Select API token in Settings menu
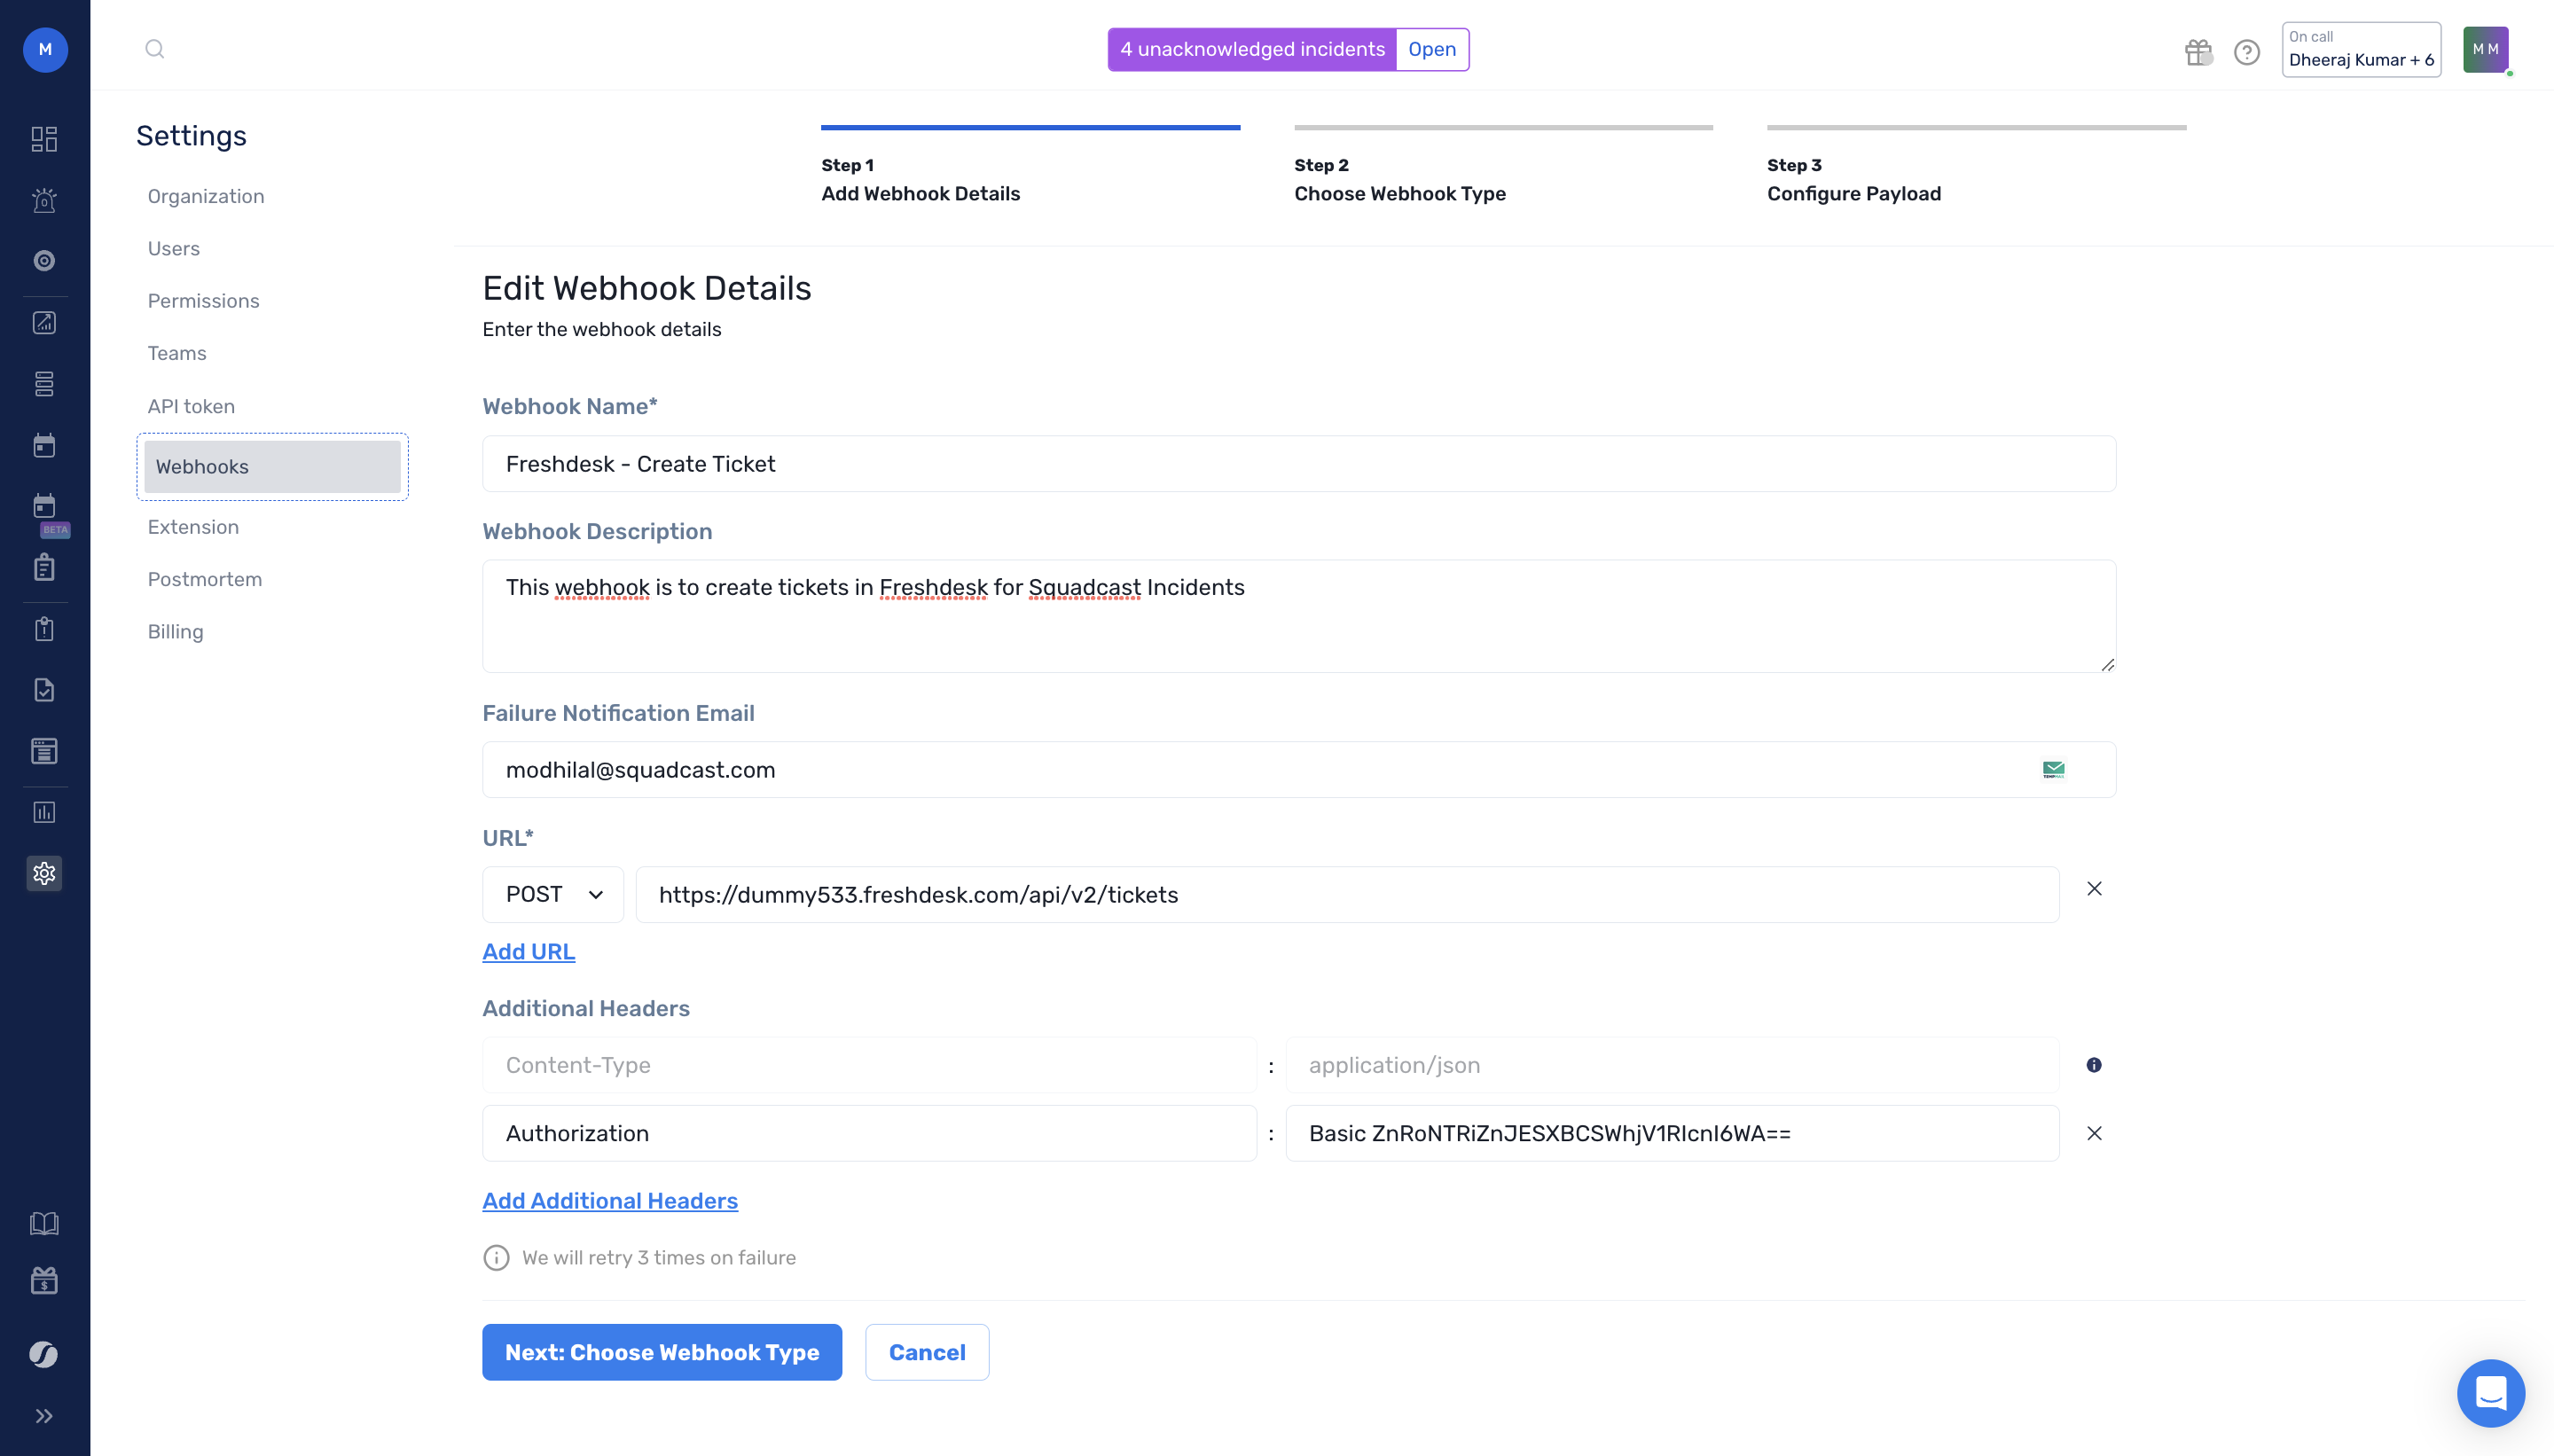The width and height of the screenshot is (2554, 1456). pyautogui.click(x=191, y=406)
